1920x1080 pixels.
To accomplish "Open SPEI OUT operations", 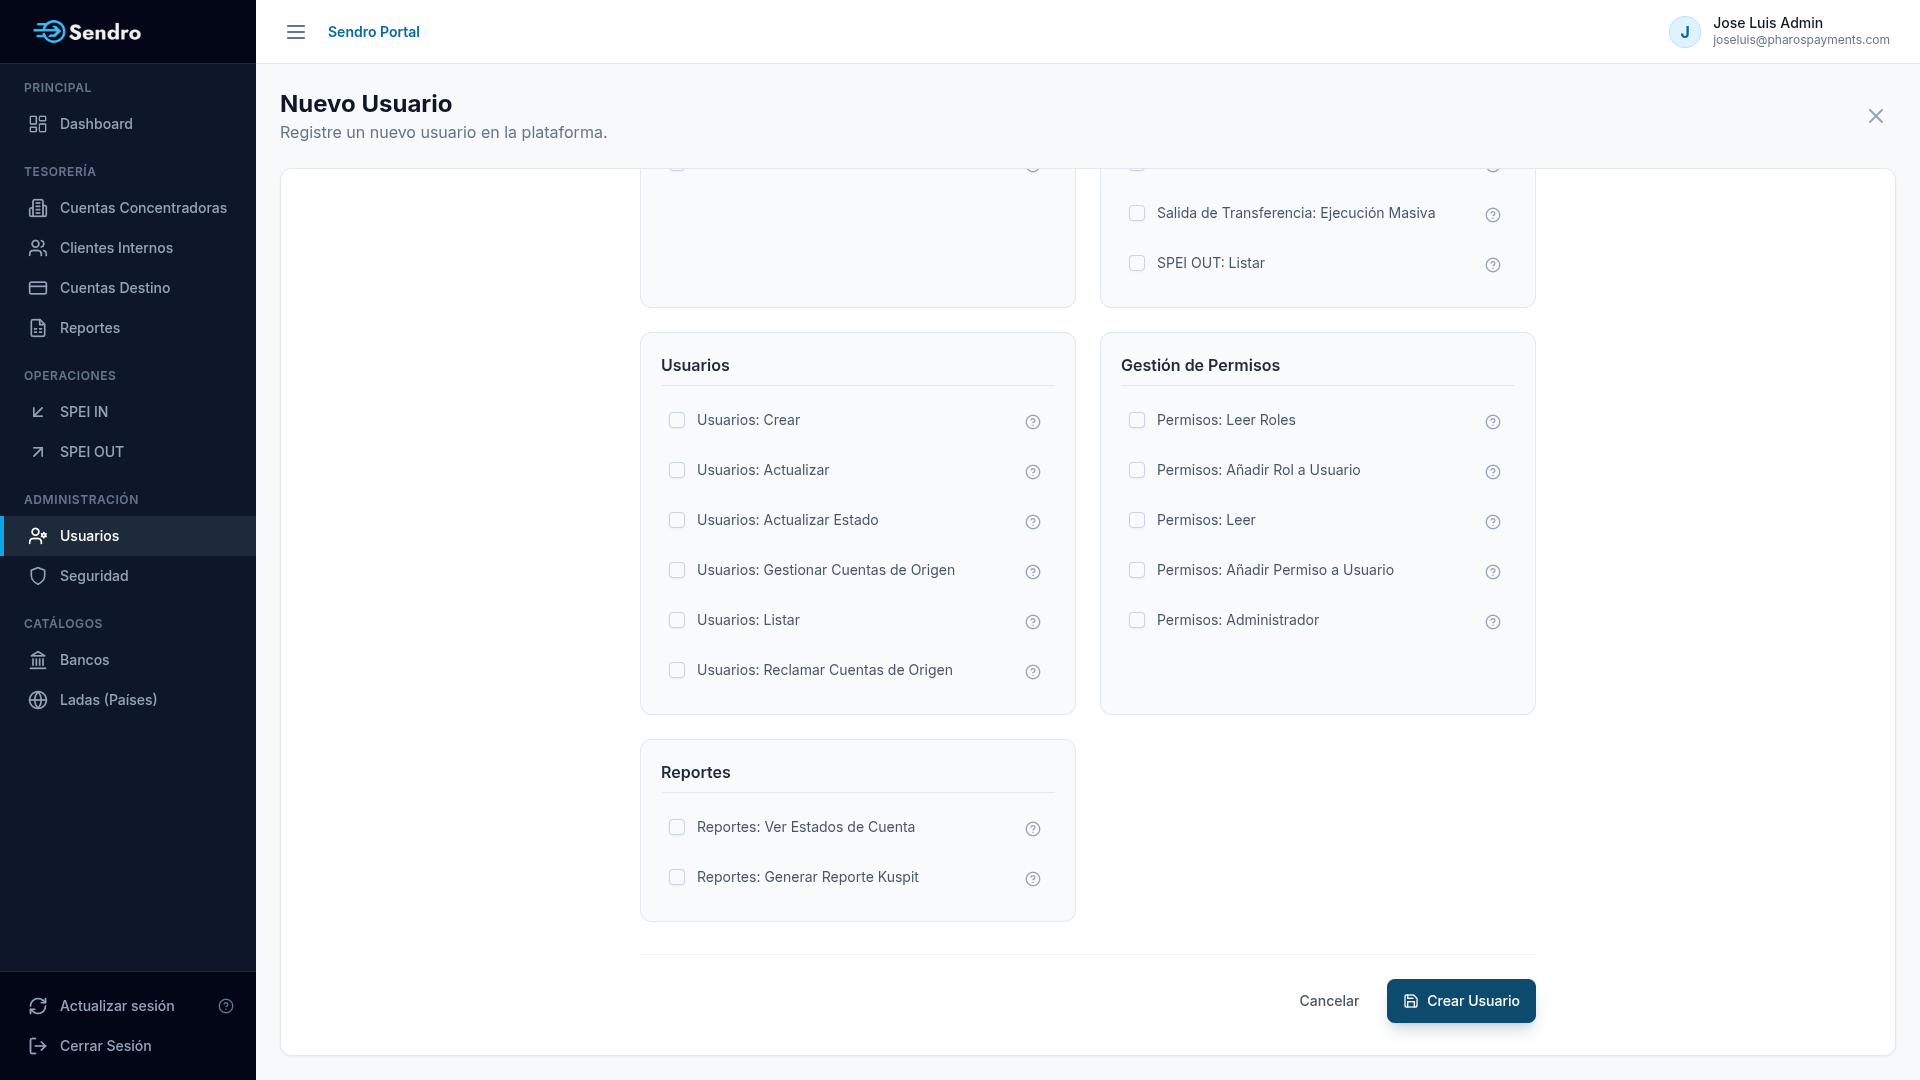I will (x=128, y=452).
